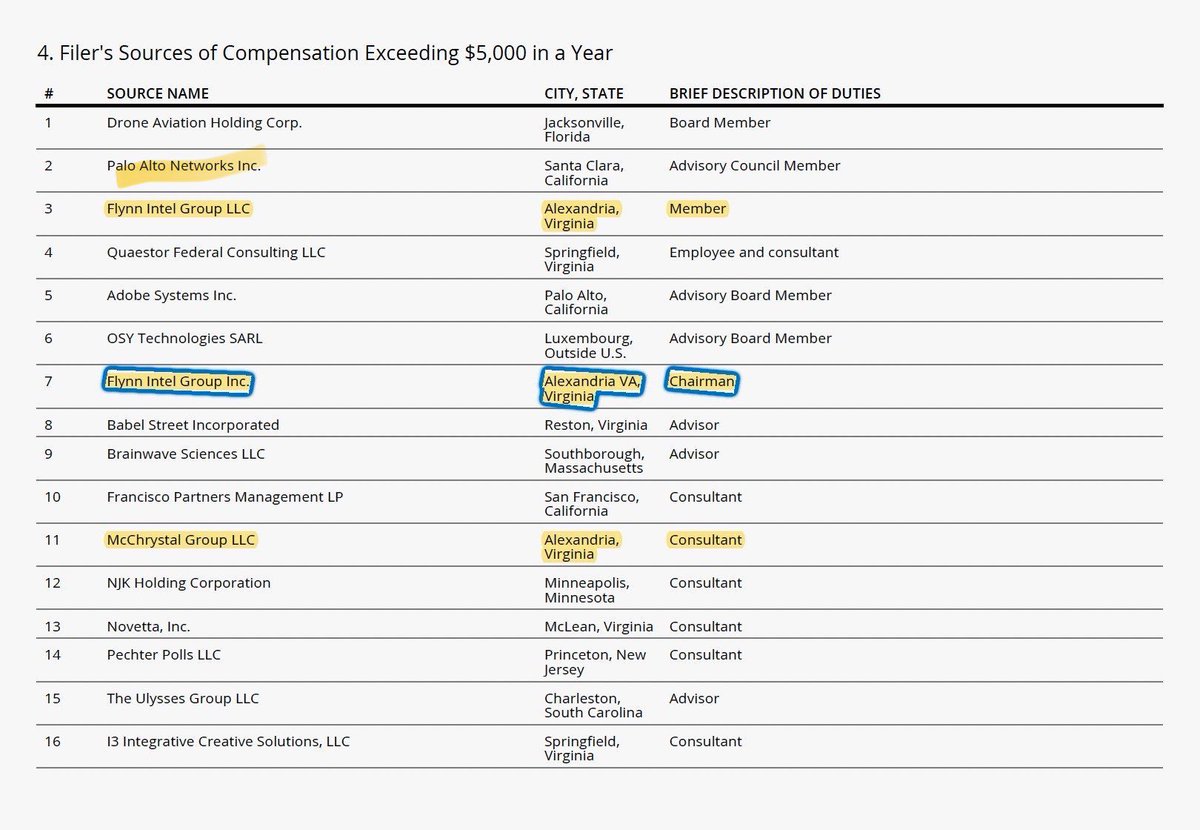
Task: Select the Pechter Polls LLC entry
Action: 164,655
